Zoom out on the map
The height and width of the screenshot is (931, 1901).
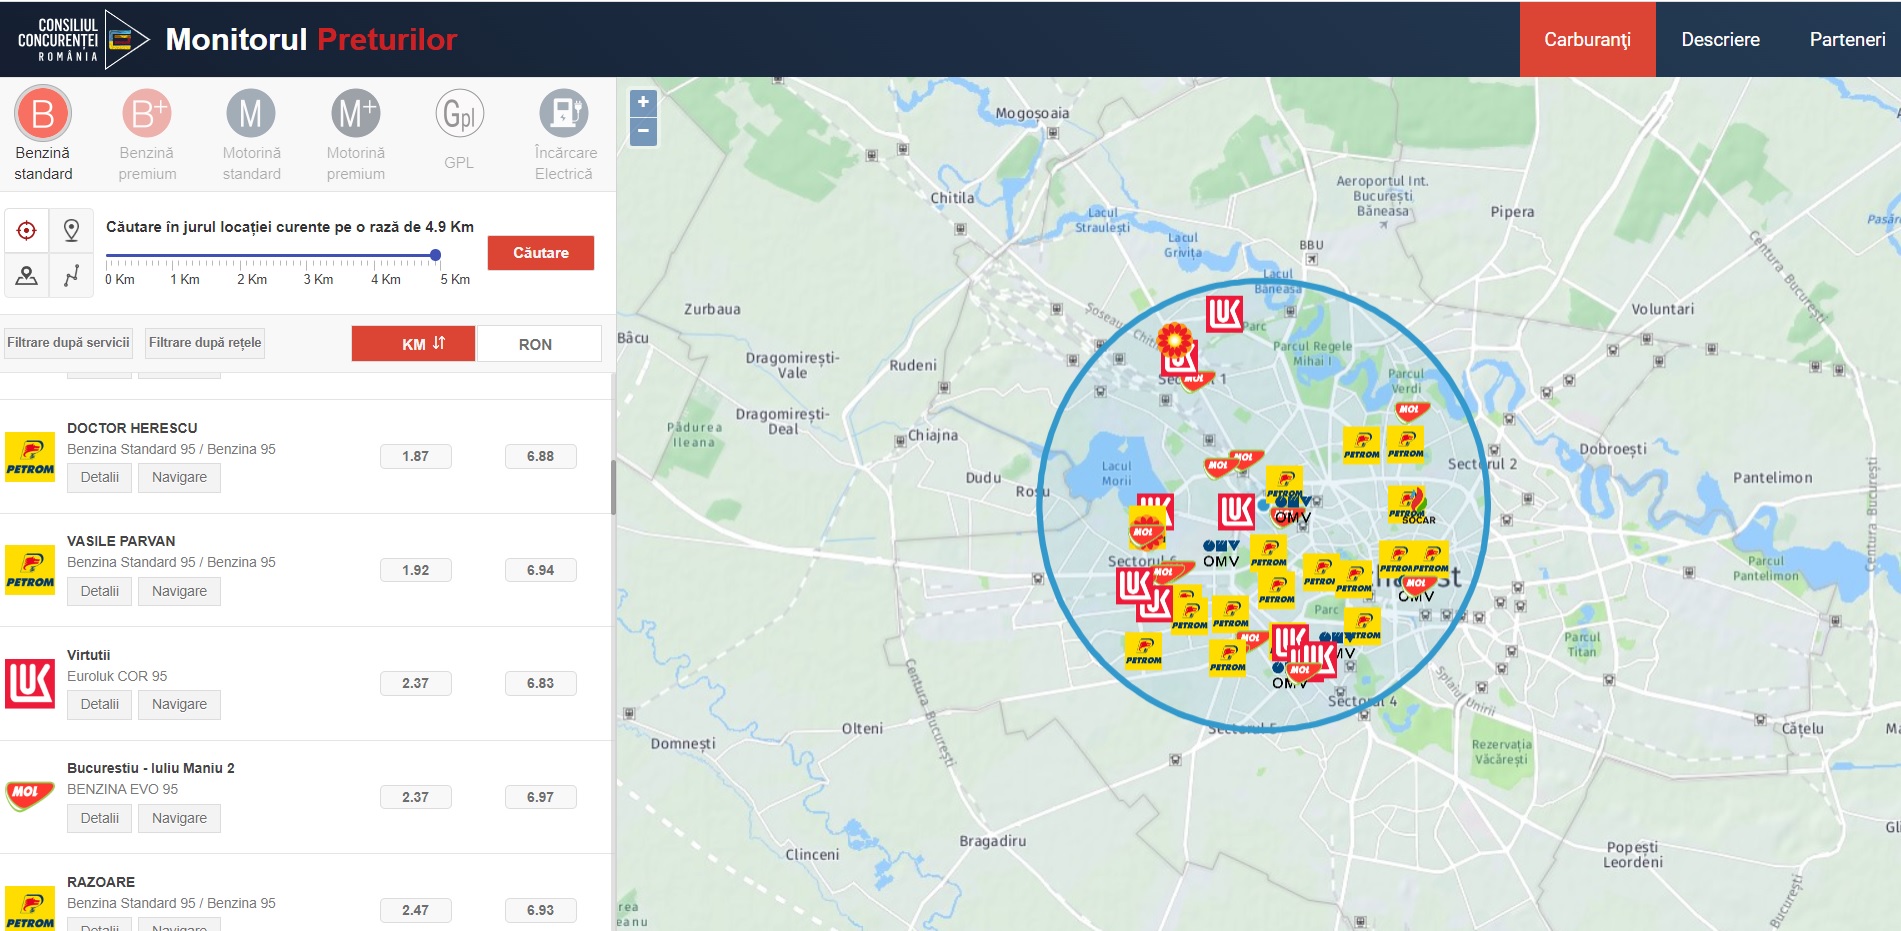[643, 131]
